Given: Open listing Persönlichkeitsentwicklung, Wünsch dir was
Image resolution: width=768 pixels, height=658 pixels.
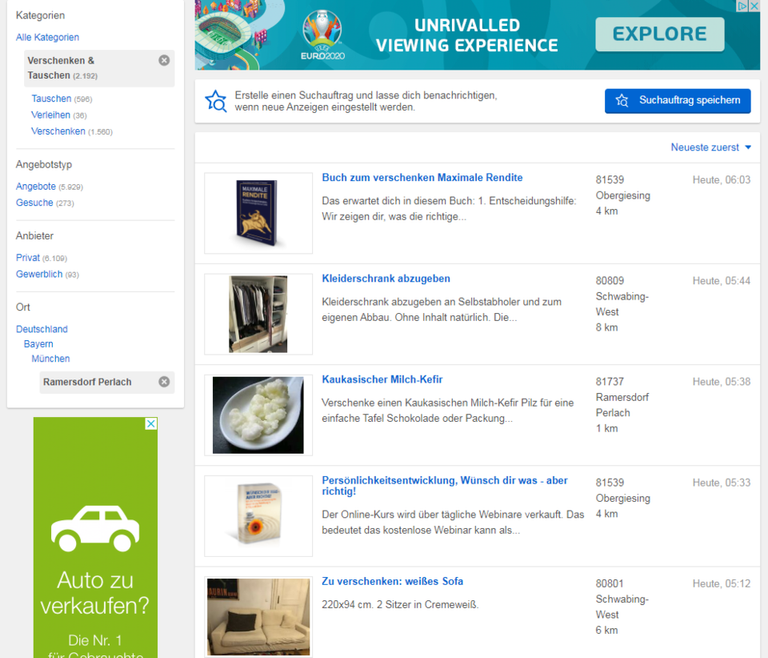Looking at the screenshot, I should [x=445, y=486].
